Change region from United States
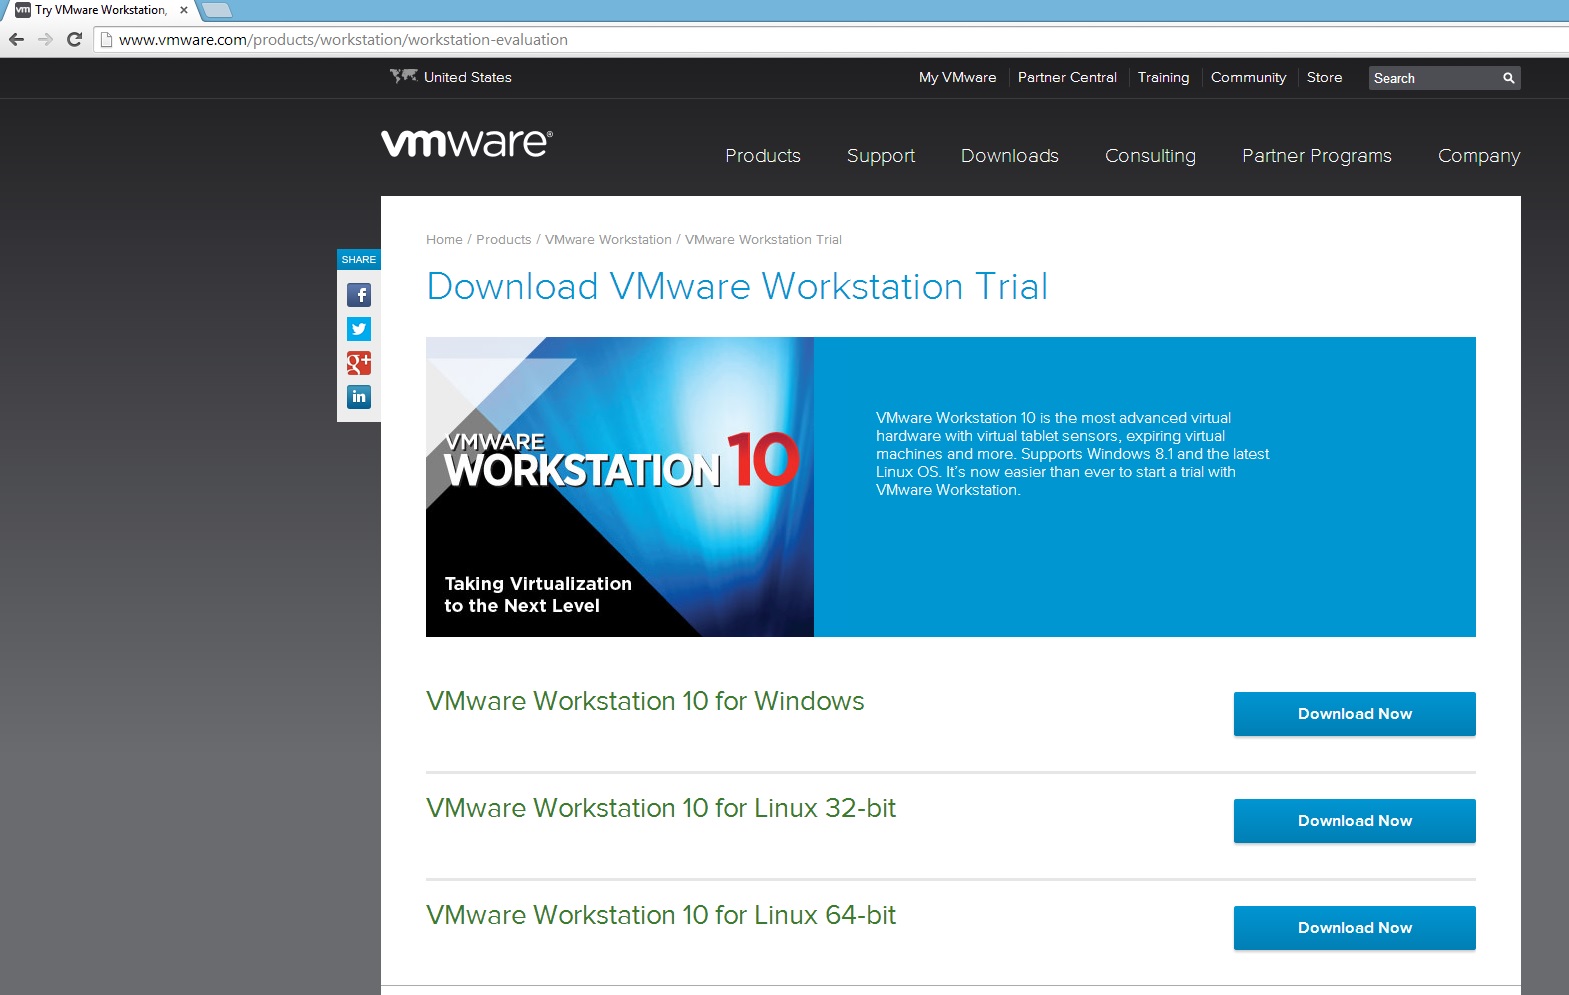1569x995 pixels. click(x=468, y=77)
